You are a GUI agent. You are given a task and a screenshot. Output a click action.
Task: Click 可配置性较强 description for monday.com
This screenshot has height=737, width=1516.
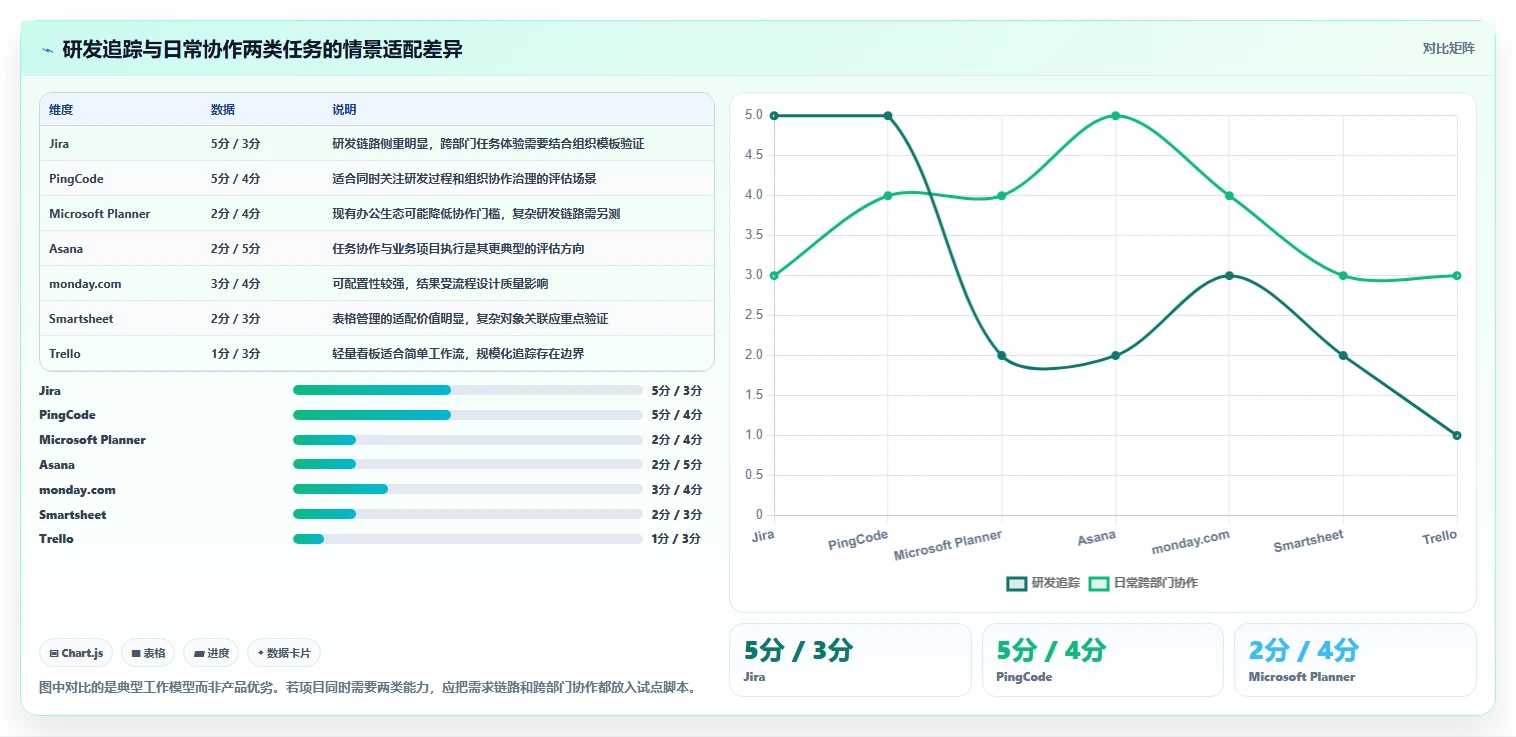[440, 284]
